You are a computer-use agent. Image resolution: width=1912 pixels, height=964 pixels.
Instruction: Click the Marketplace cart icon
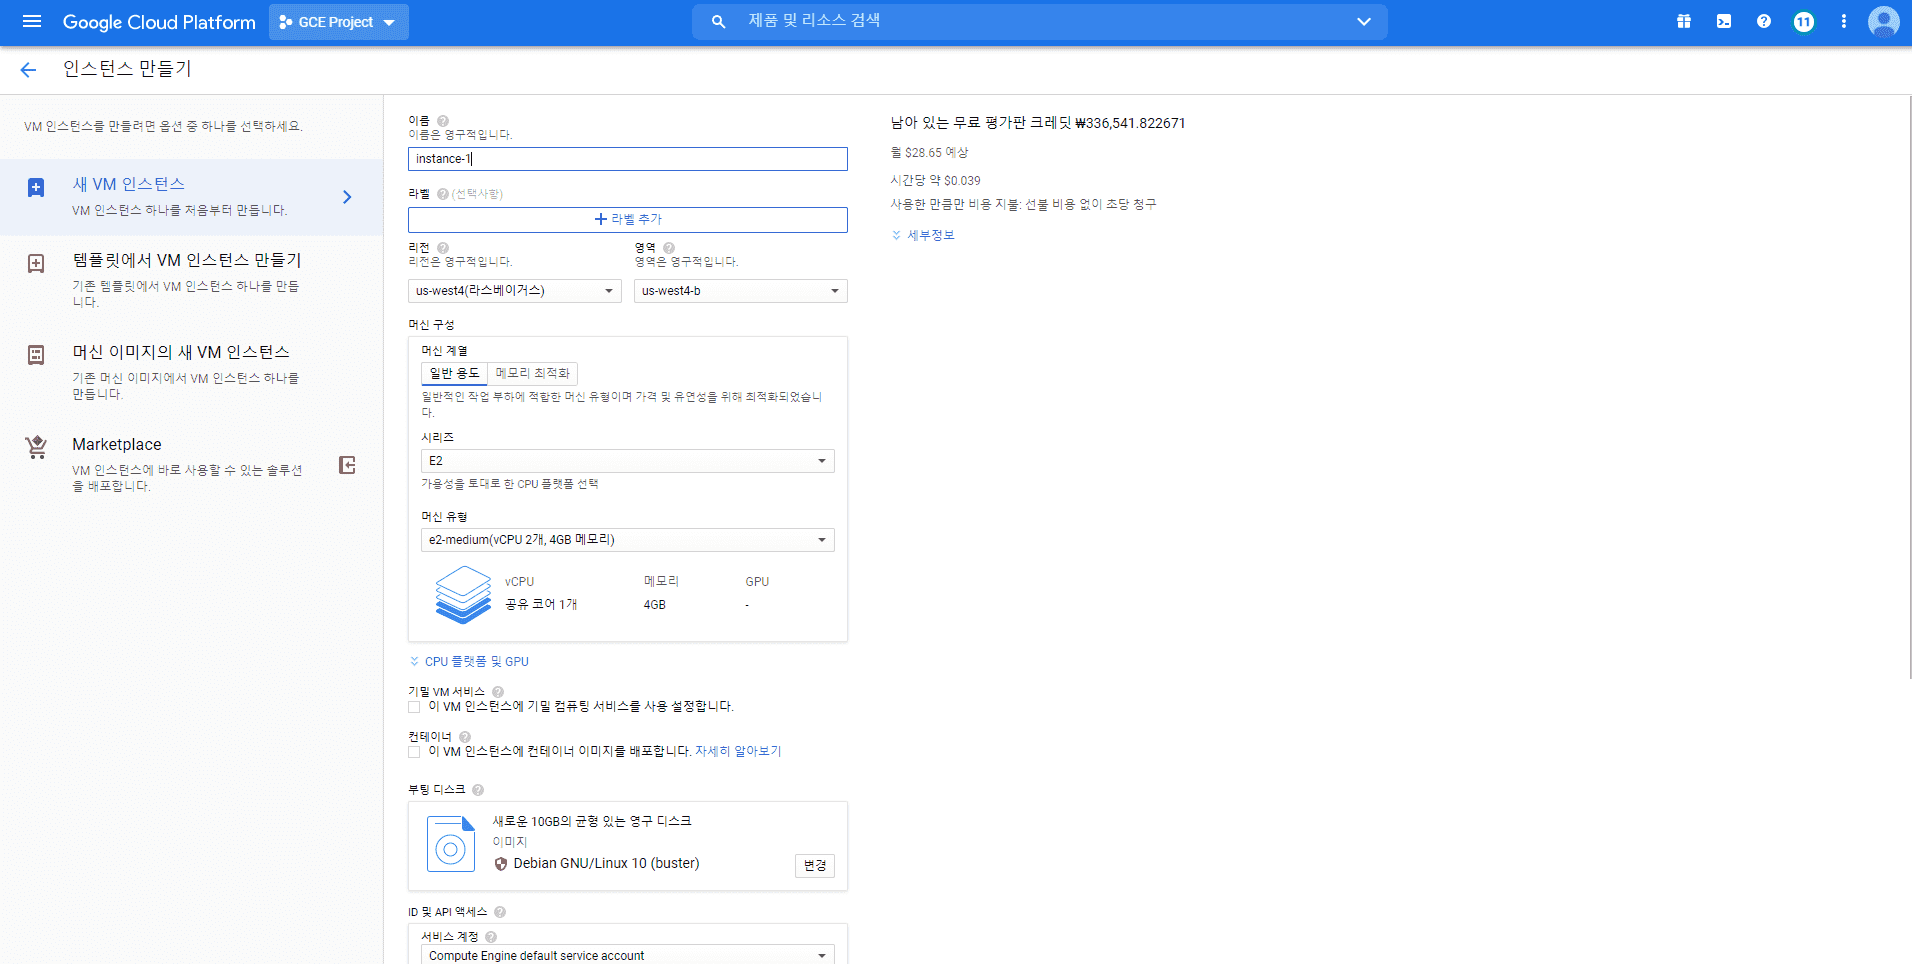[x=36, y=447]
